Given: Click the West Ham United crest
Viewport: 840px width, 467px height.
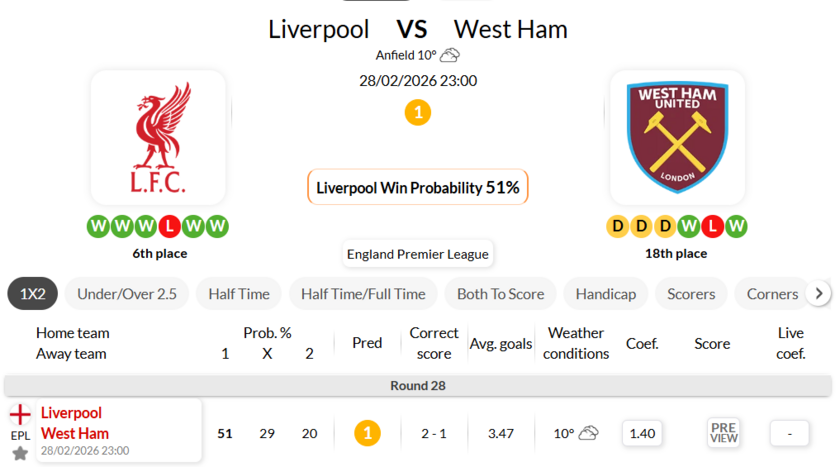Looking at the screenshot, I should point(677,137).
